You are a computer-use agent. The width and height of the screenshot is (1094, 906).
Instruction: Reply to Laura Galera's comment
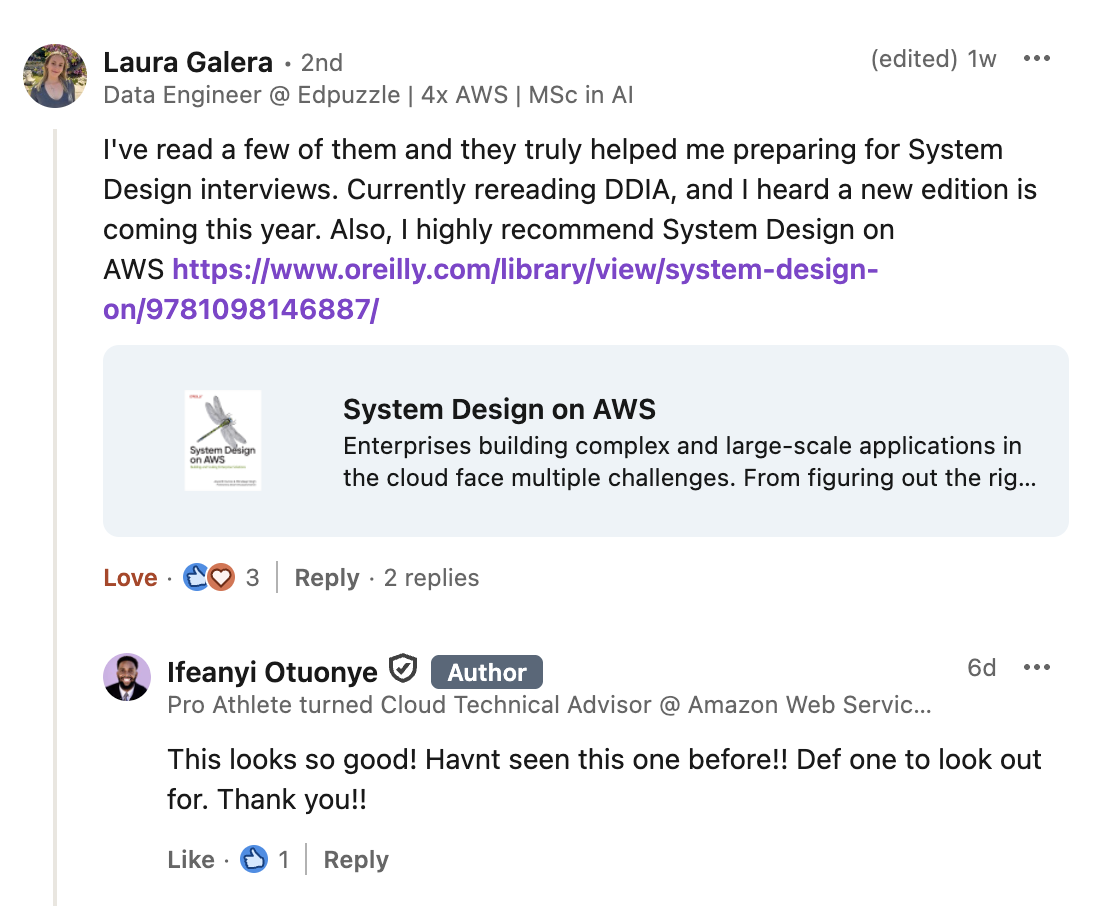[327, 578]
